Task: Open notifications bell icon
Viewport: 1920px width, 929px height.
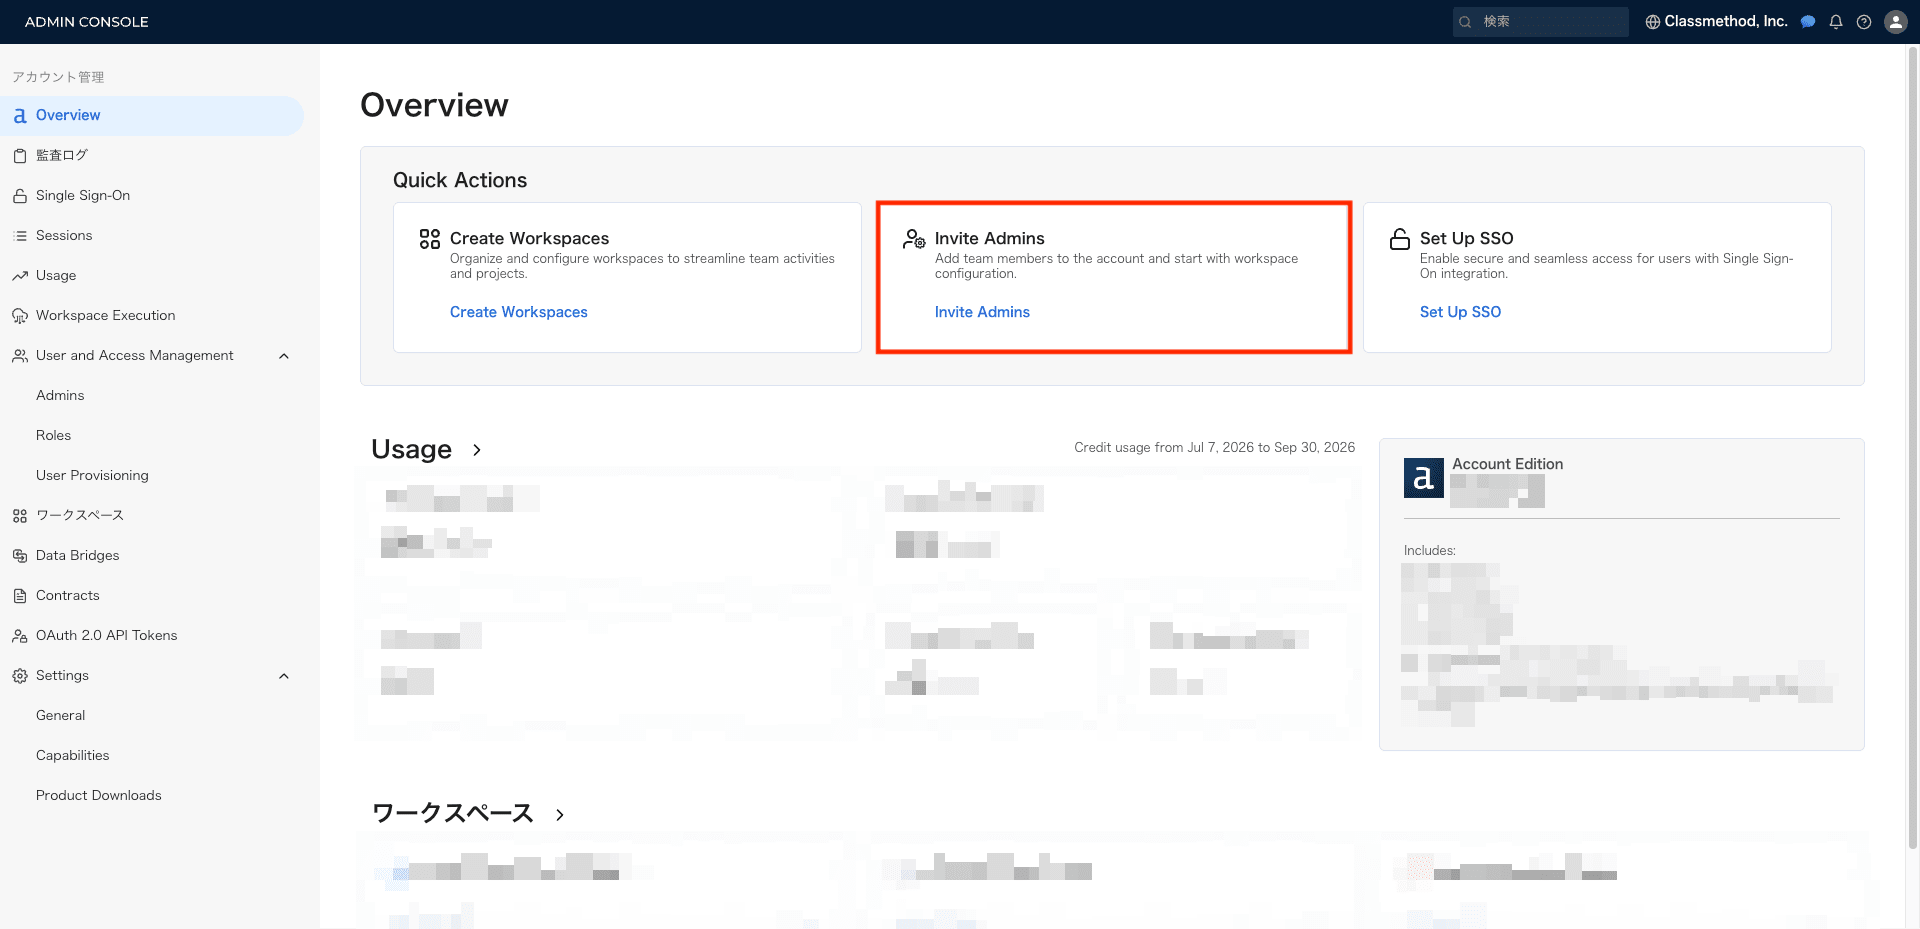Action: coord(1836,22)
